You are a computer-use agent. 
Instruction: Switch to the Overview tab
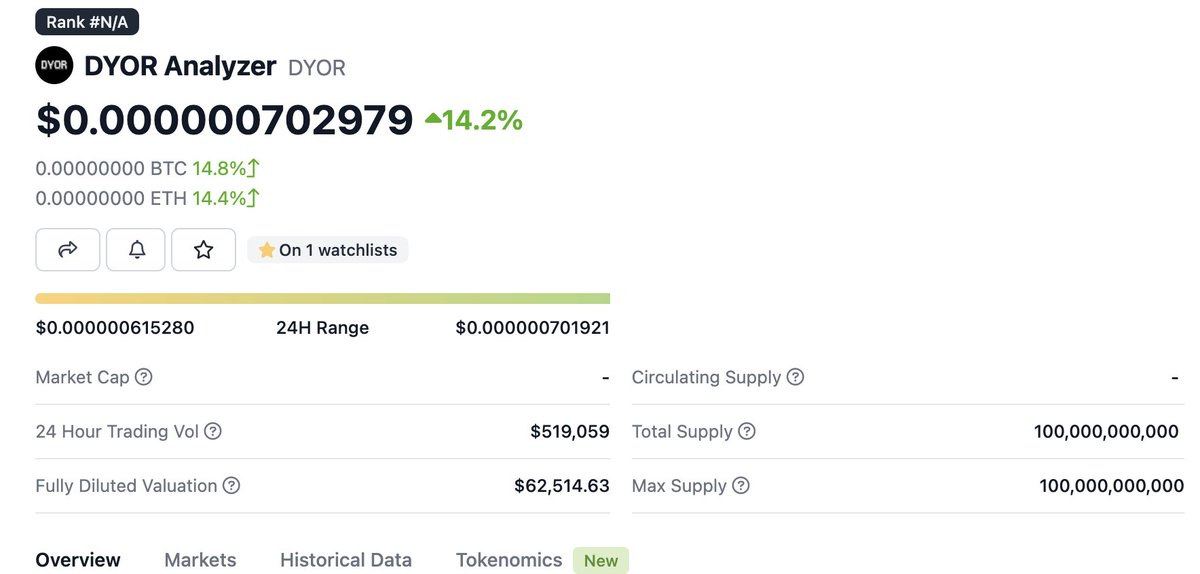pyautogui.click(x=78, y=560)
